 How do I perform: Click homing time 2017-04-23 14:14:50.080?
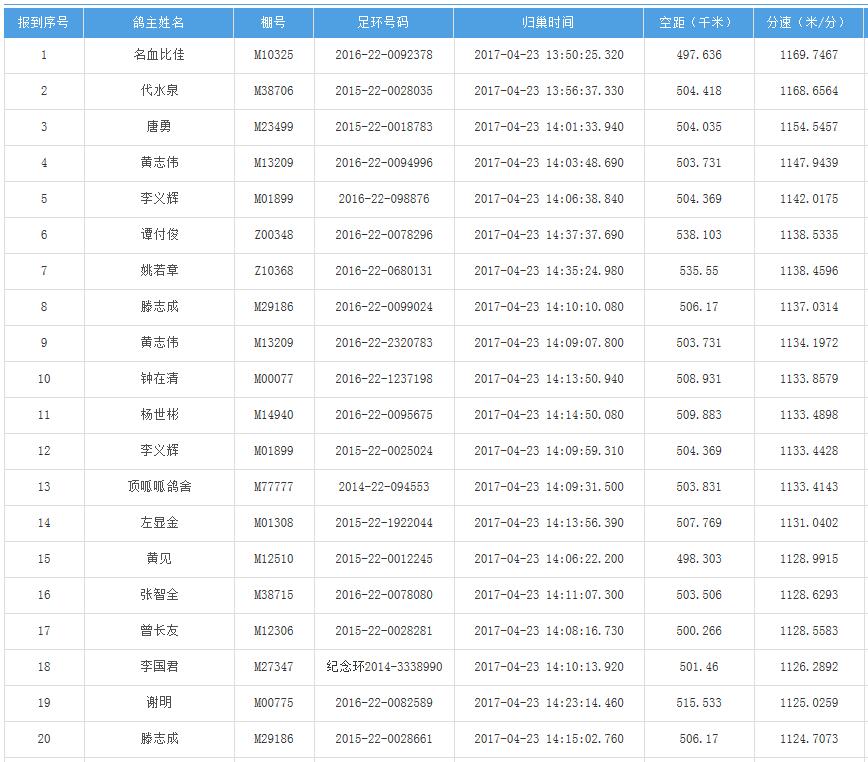[548, 415]
